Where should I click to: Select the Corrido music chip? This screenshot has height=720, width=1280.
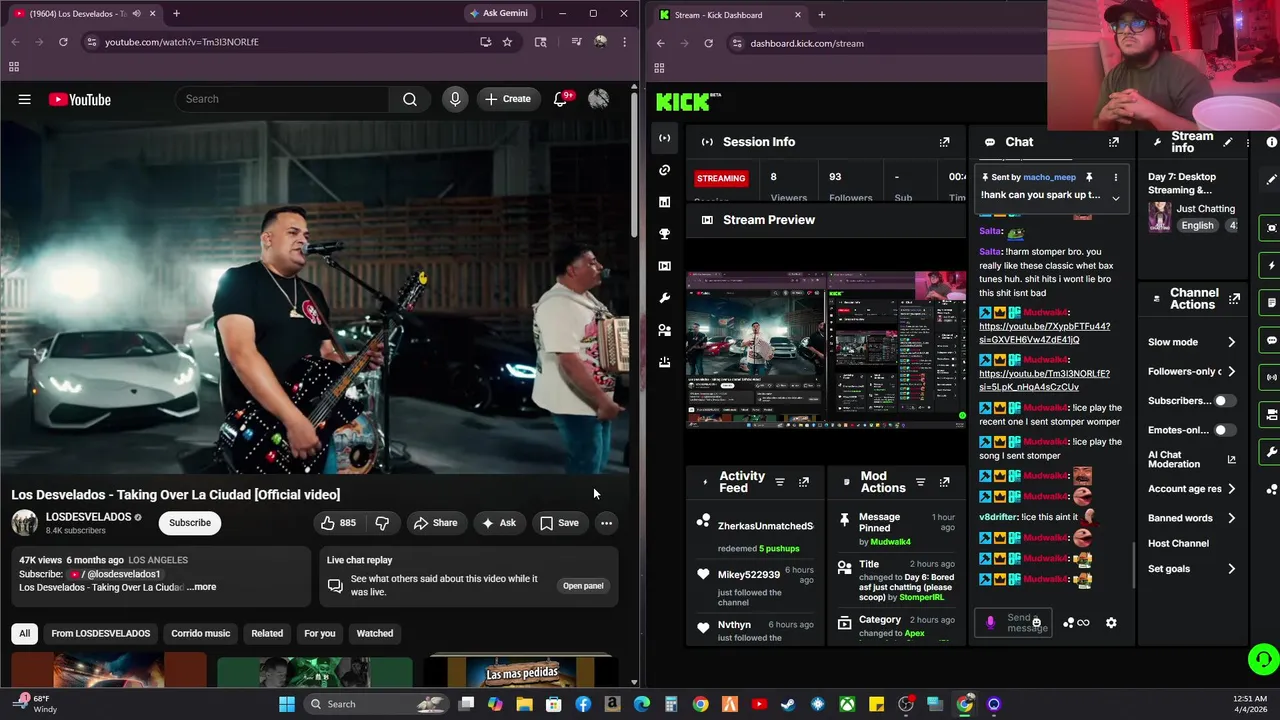pyautogui.click(x=200, y=633)
